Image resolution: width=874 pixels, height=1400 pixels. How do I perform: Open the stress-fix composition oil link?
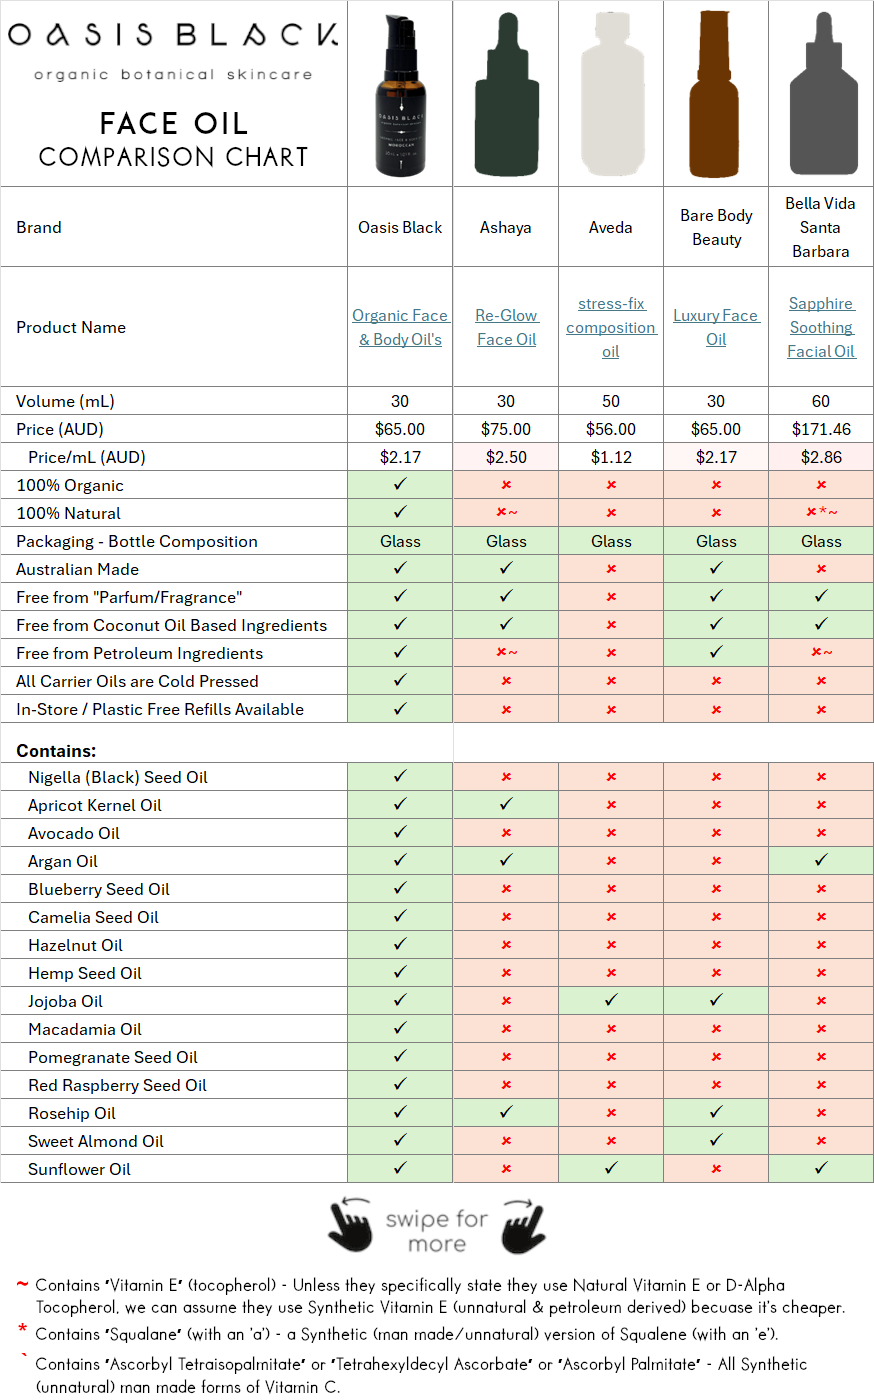coord(610,327)
